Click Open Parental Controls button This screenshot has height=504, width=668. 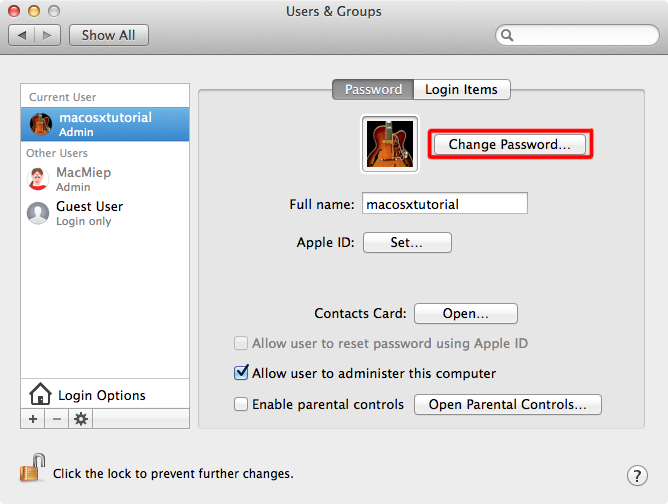[x=508, y=404]
